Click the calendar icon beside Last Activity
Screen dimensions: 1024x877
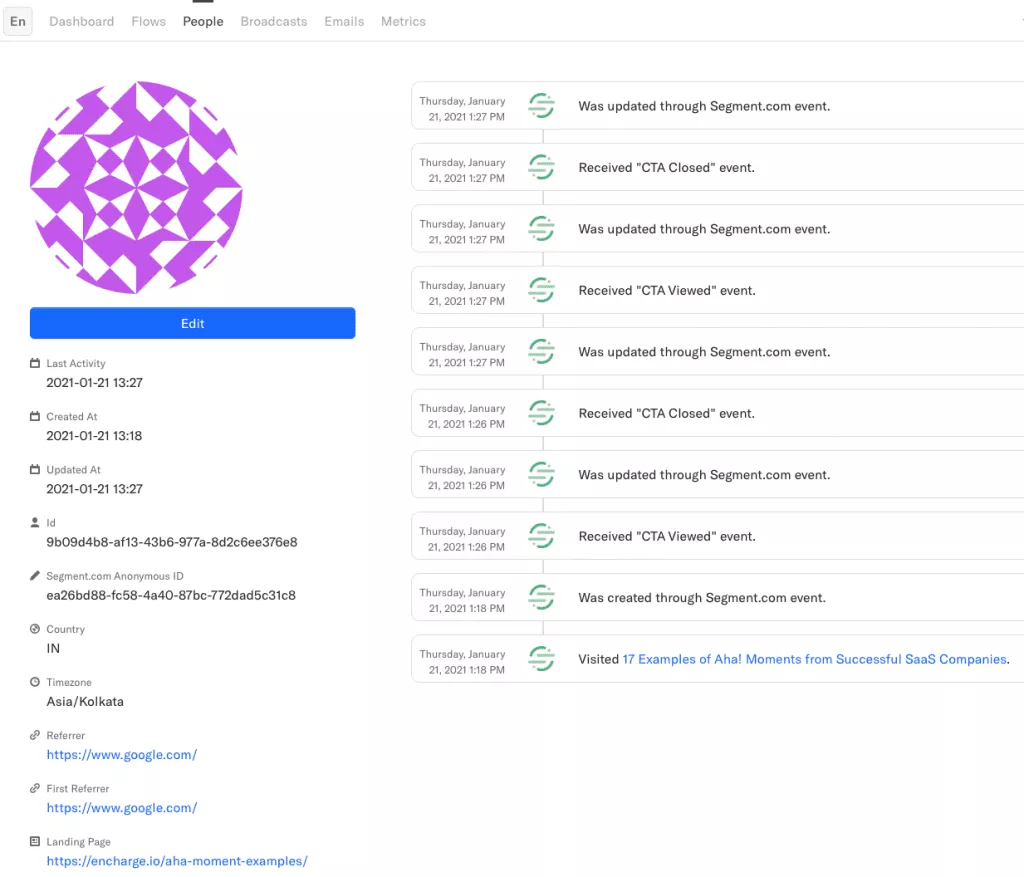click(35, 363)
